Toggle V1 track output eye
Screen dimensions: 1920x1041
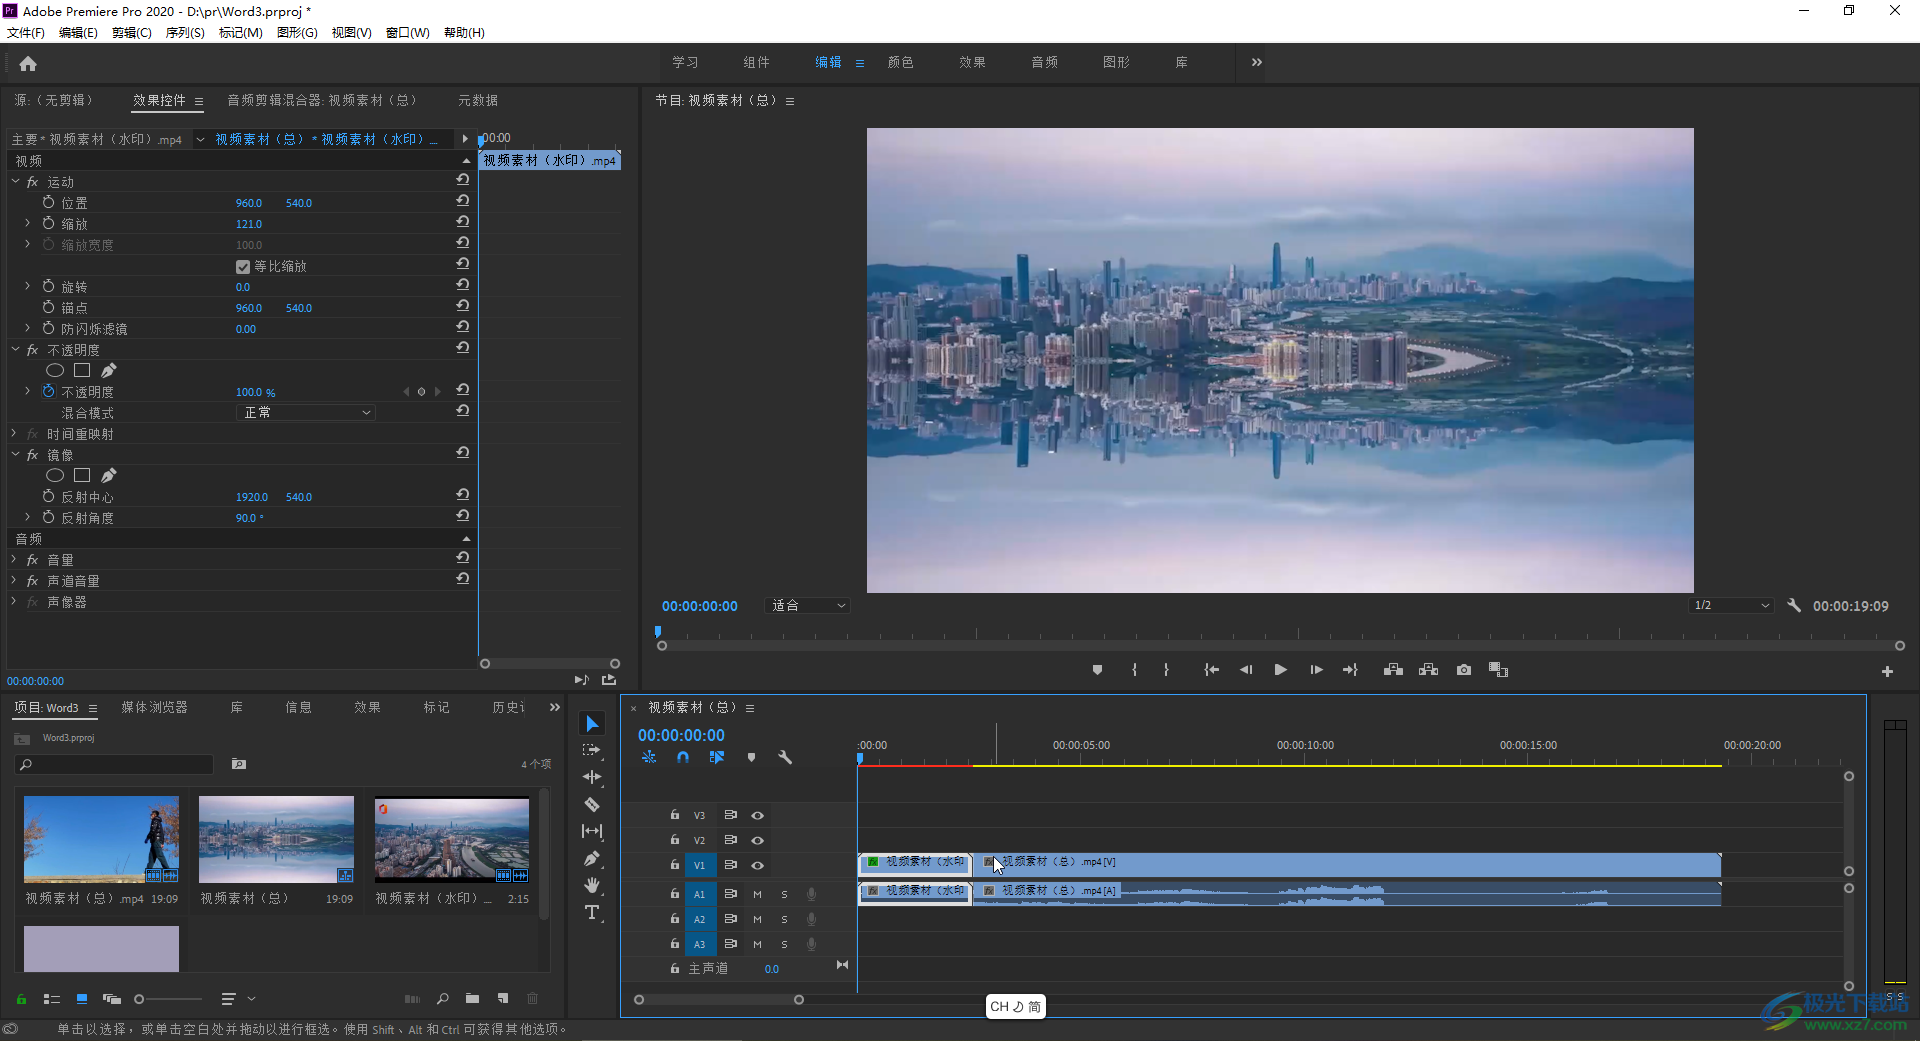coord(757,866)
